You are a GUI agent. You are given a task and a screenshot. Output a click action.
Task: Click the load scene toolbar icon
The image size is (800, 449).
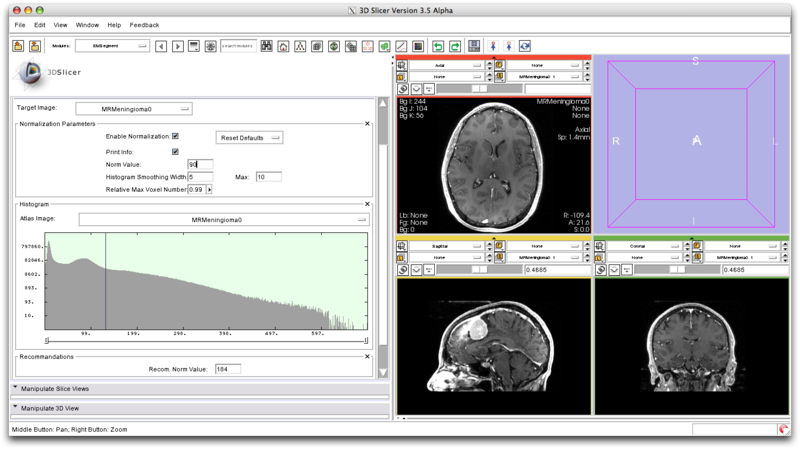pos(18,46)
